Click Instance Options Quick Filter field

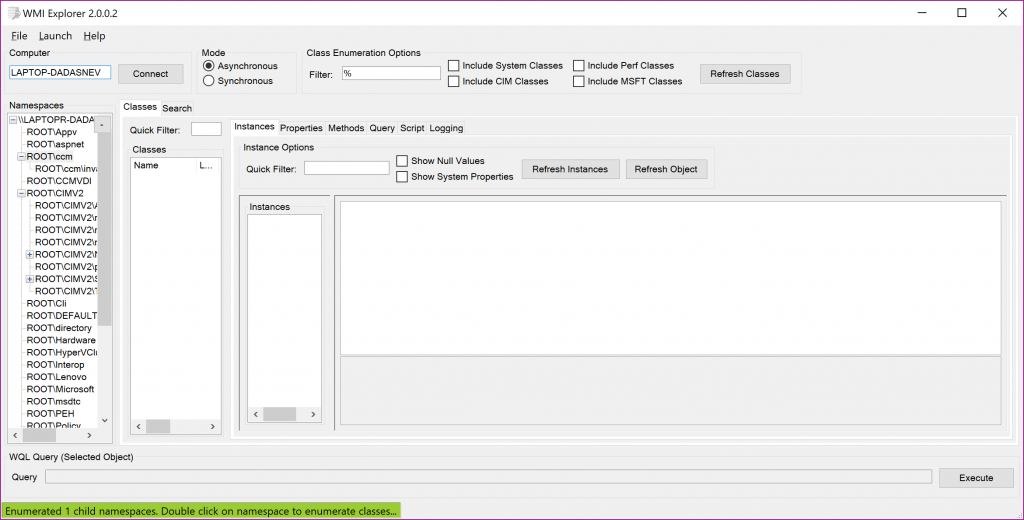click(347, 168)
